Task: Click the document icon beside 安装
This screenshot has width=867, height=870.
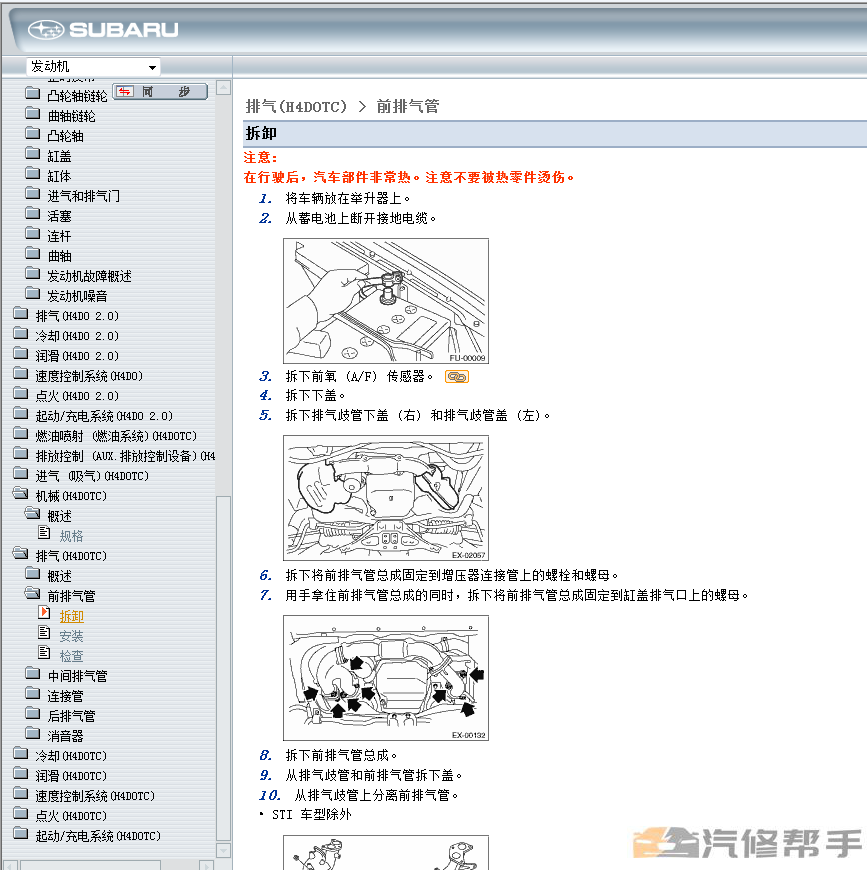Action: click(44, 633)
